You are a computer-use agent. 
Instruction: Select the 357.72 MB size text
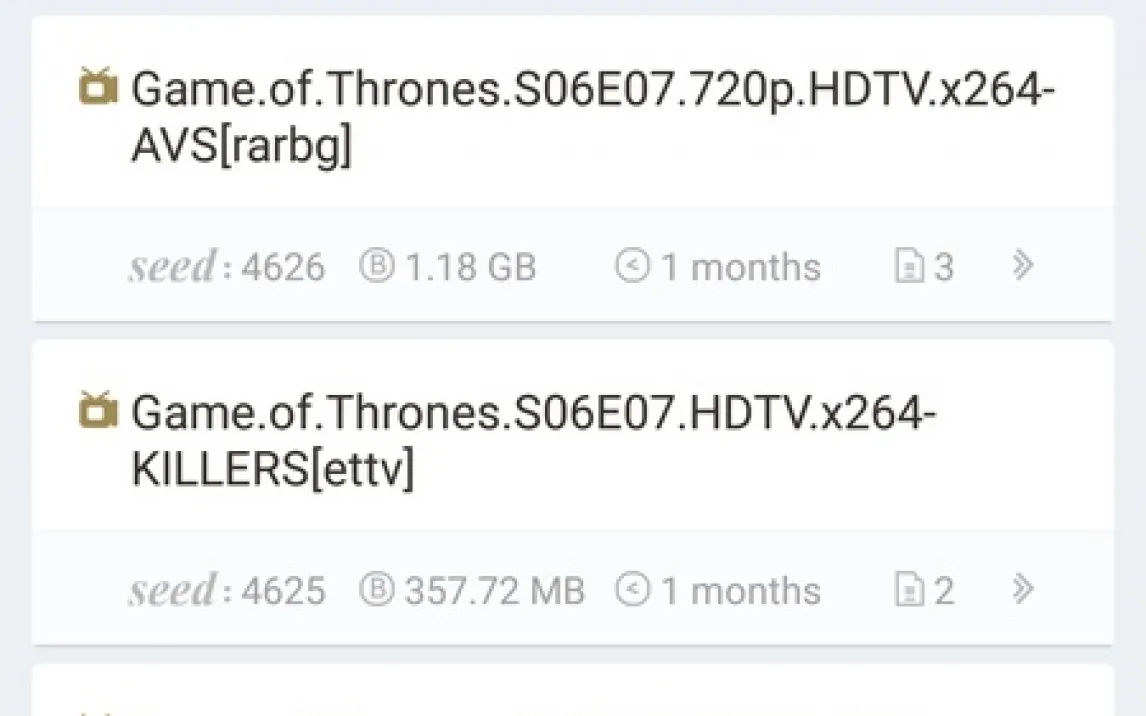(x=494, y=590)
